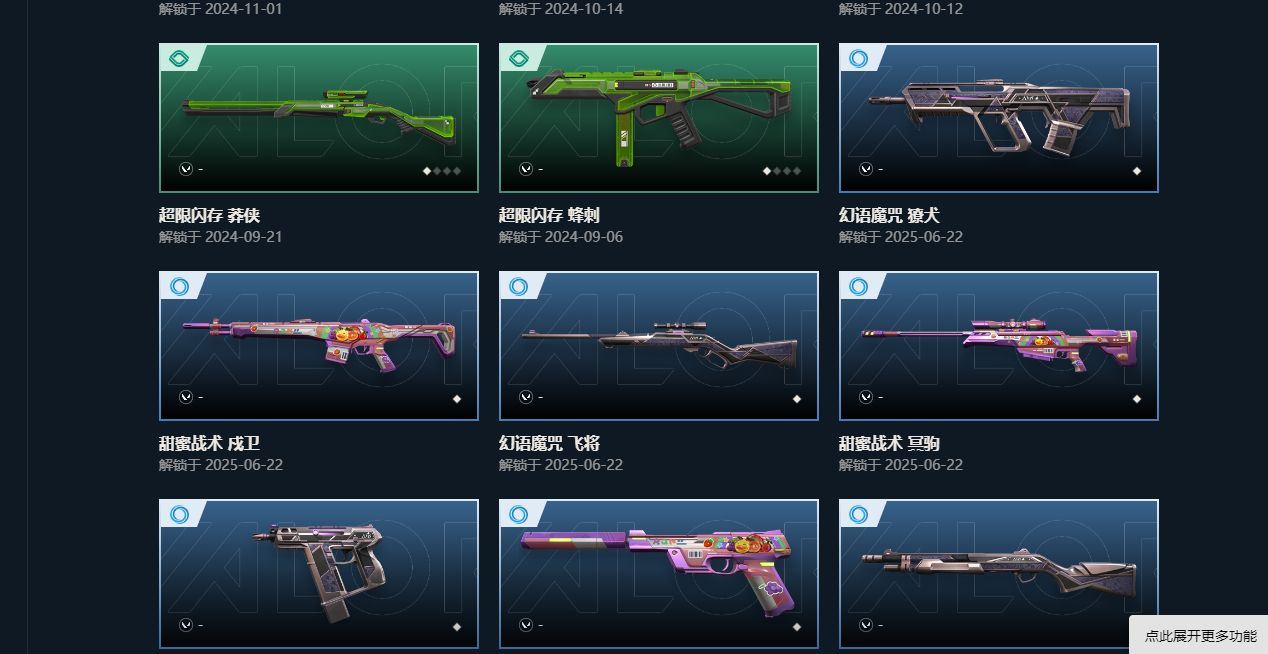Click the VP currency icon on 甜蜜战术 戍卫 card

(x=186, y=397)
